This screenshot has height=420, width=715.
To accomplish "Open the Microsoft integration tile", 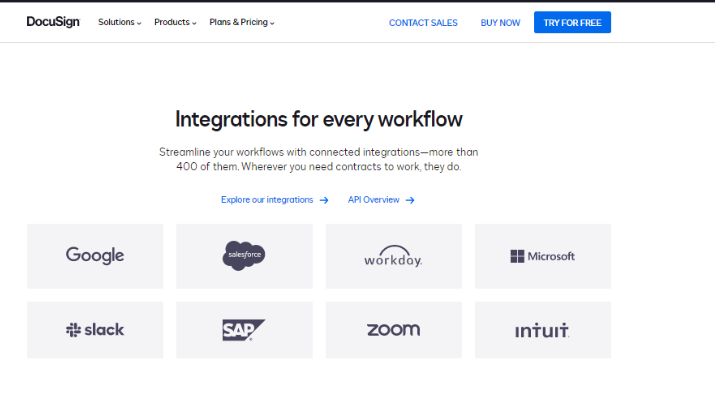I will click(543, 256).
